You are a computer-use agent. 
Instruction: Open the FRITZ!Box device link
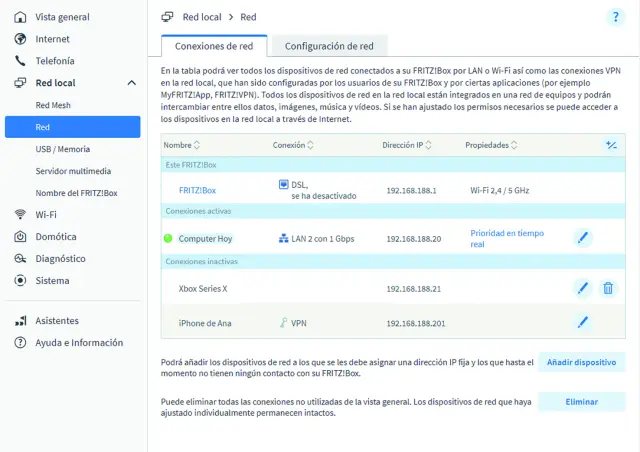click(197, 190)
